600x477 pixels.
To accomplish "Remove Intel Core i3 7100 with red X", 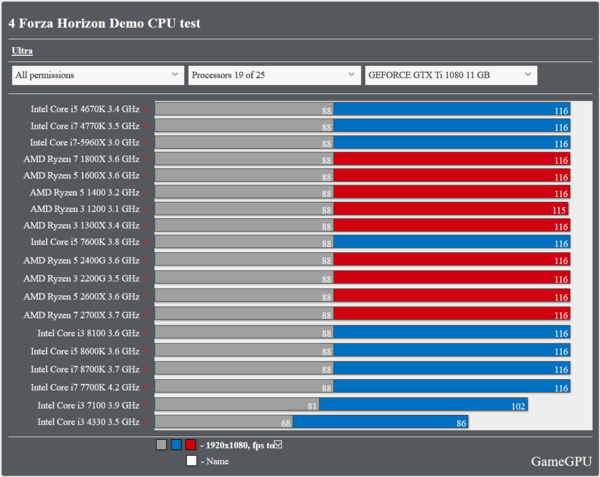I will tap(145, 405).
